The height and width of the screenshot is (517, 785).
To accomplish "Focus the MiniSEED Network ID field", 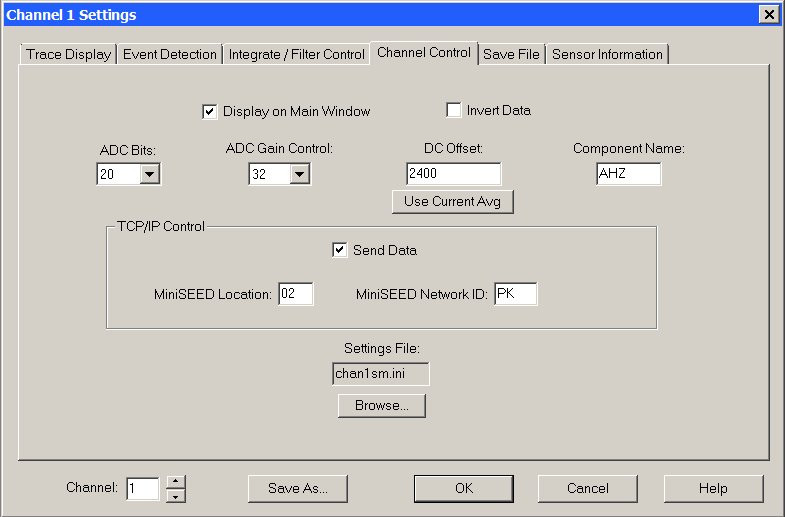I will pos(515,294).
